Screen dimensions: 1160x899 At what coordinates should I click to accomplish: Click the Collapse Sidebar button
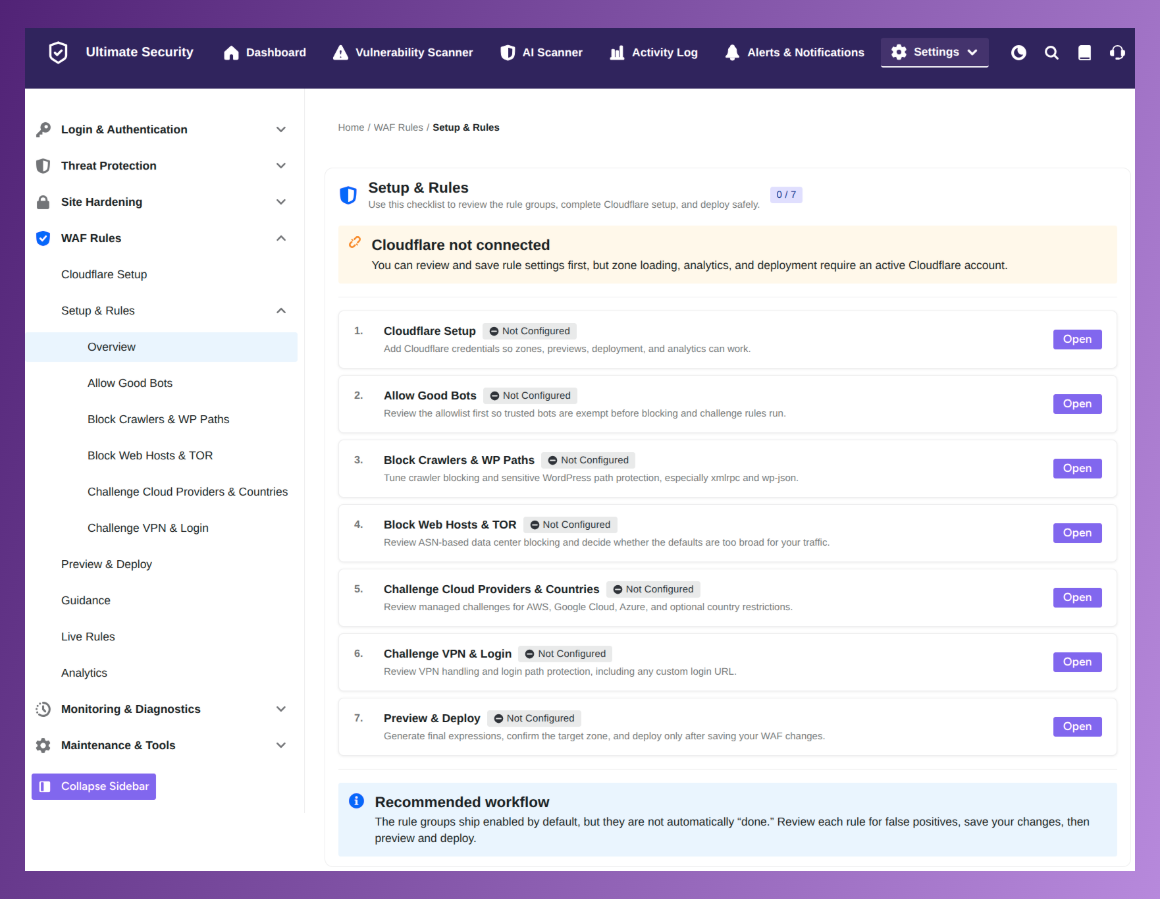[94, 787]
